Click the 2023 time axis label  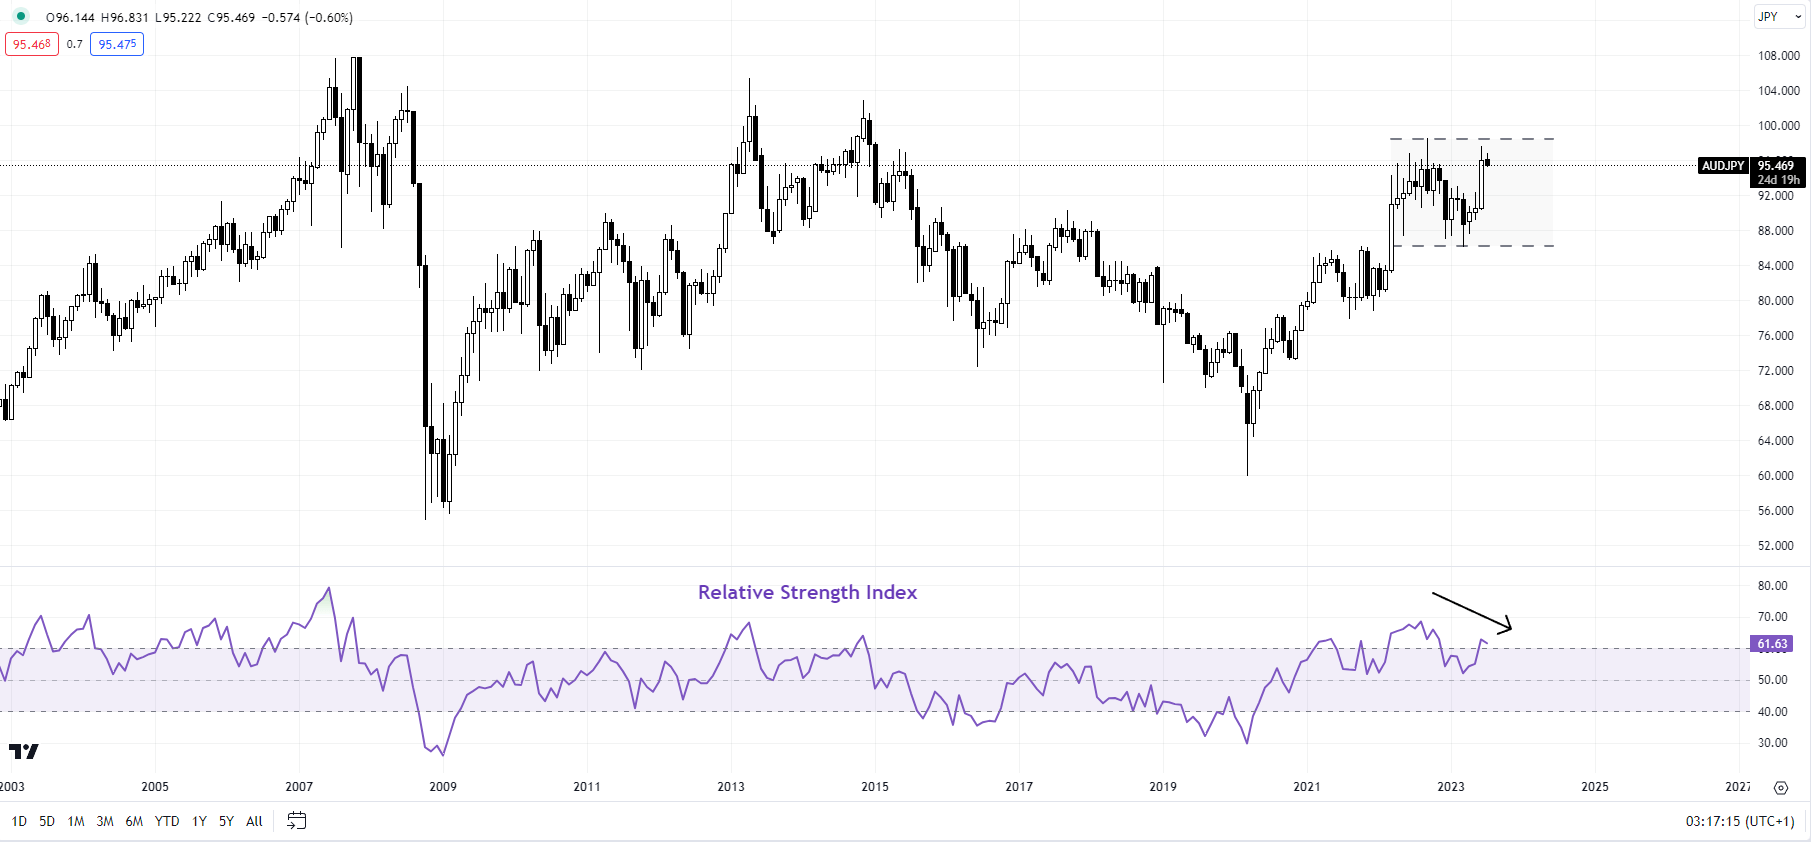(x=1451, y=787)
